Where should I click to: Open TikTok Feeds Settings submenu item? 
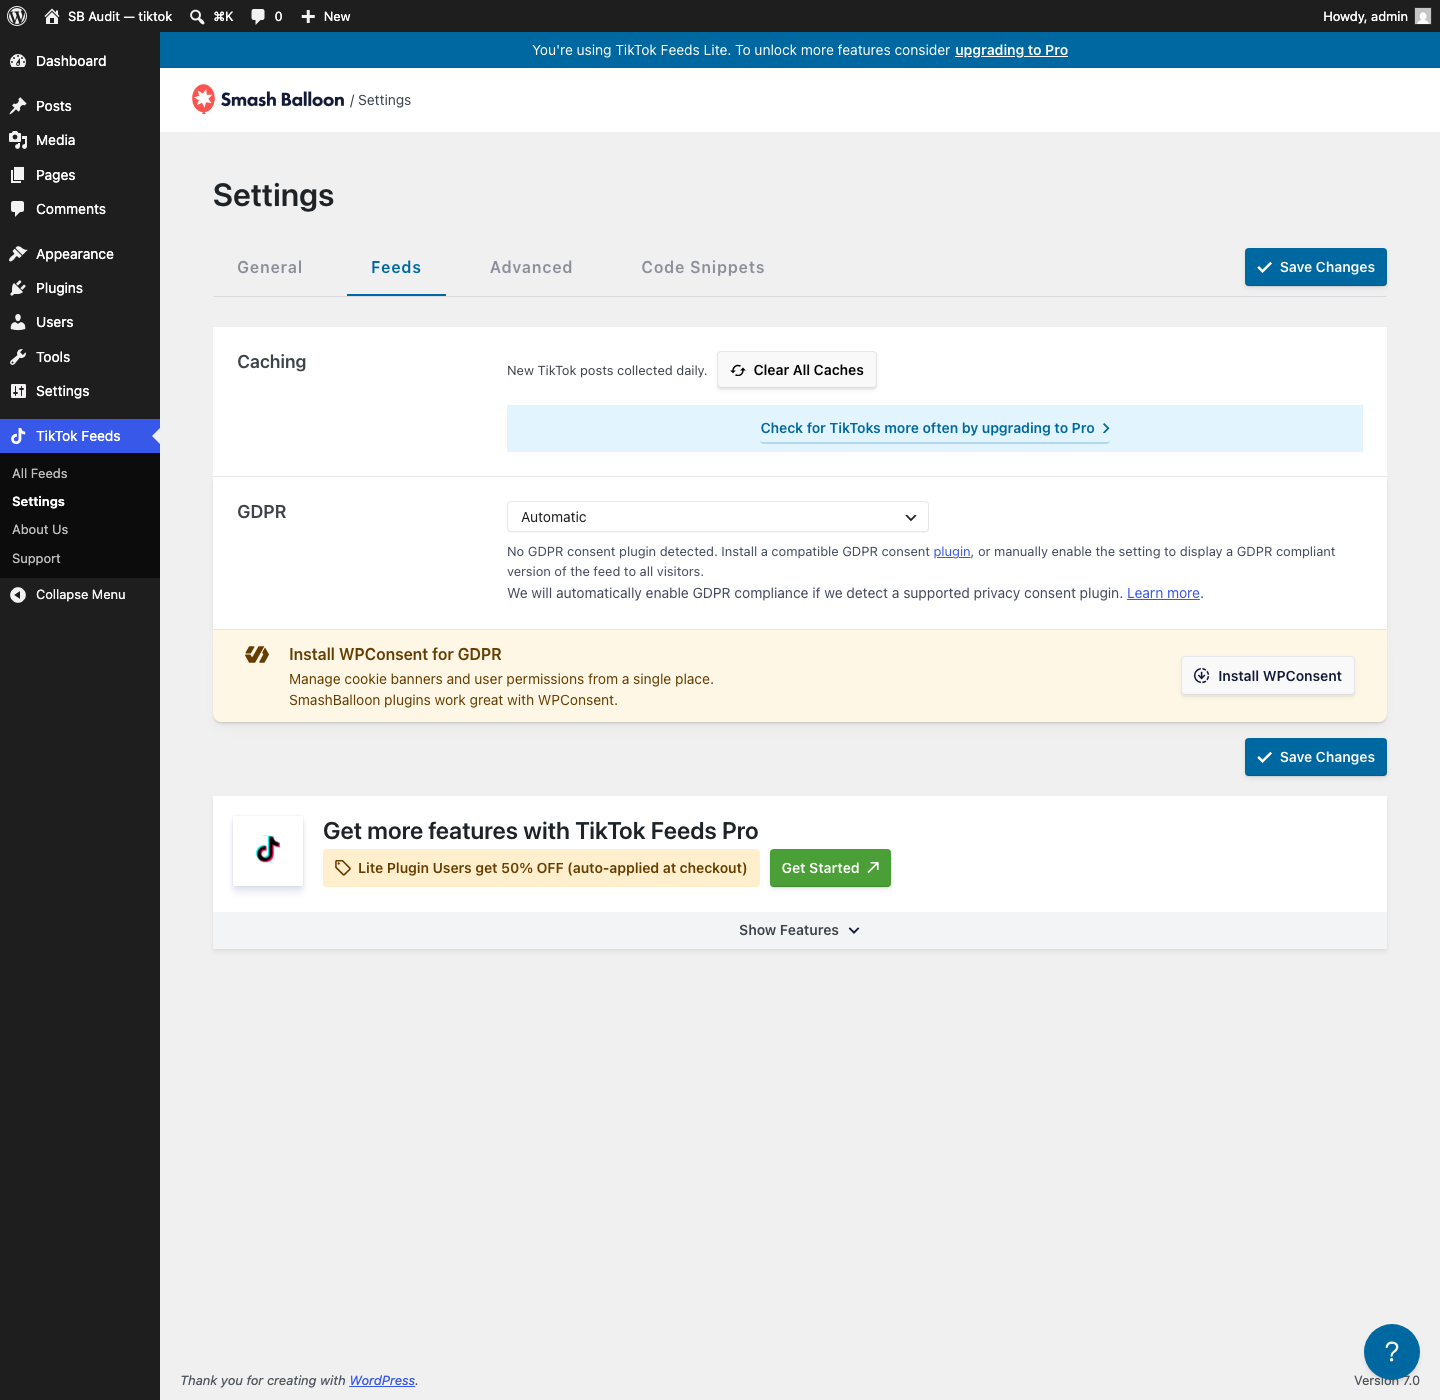(x=38, y=501)
